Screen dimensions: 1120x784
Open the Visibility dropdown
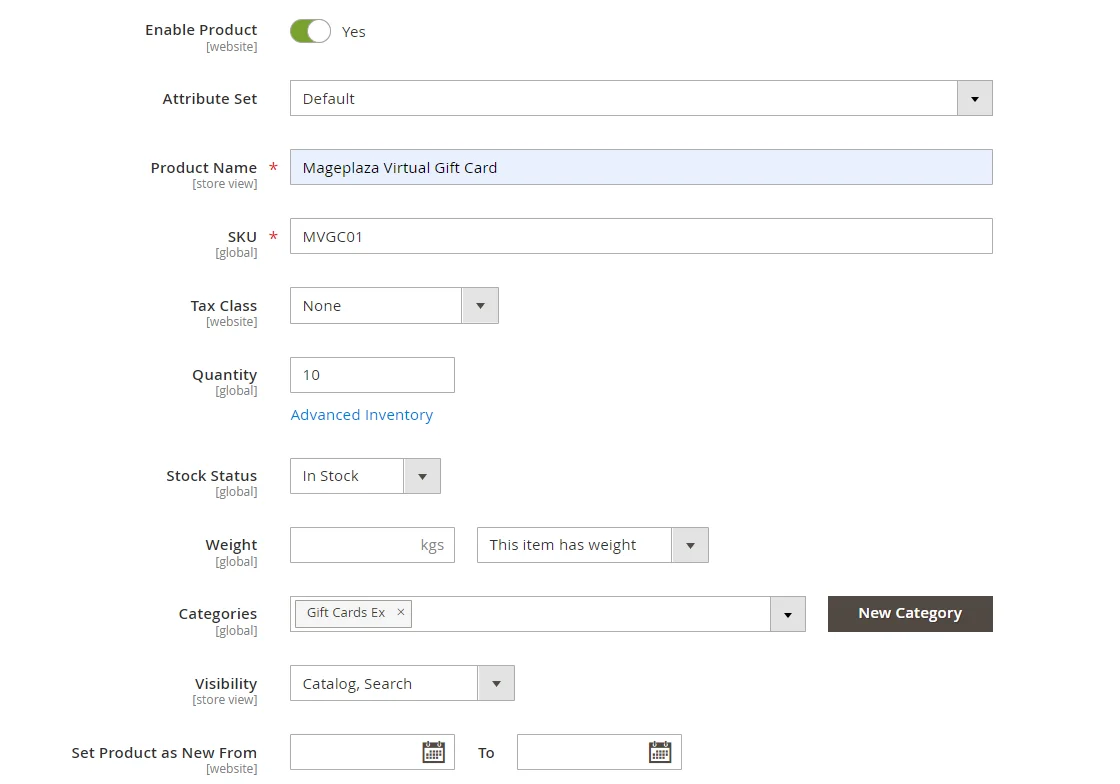click(402, 683)
